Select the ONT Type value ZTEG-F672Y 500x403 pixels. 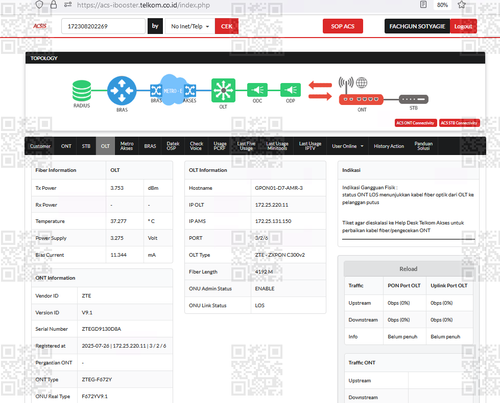[x=97, y=379]
